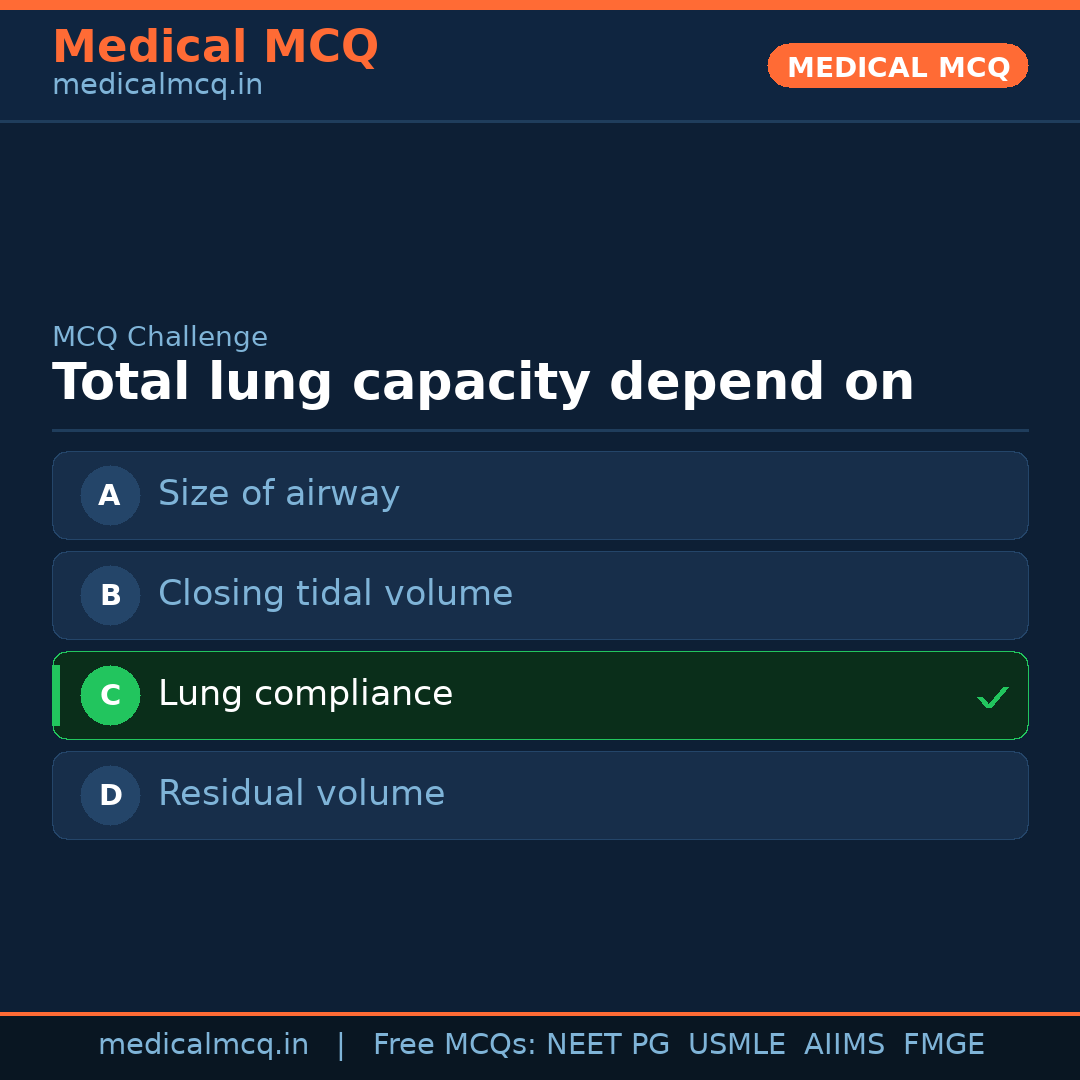
Task: Select NEET PG in the footer
Action: pos(608,1045)
